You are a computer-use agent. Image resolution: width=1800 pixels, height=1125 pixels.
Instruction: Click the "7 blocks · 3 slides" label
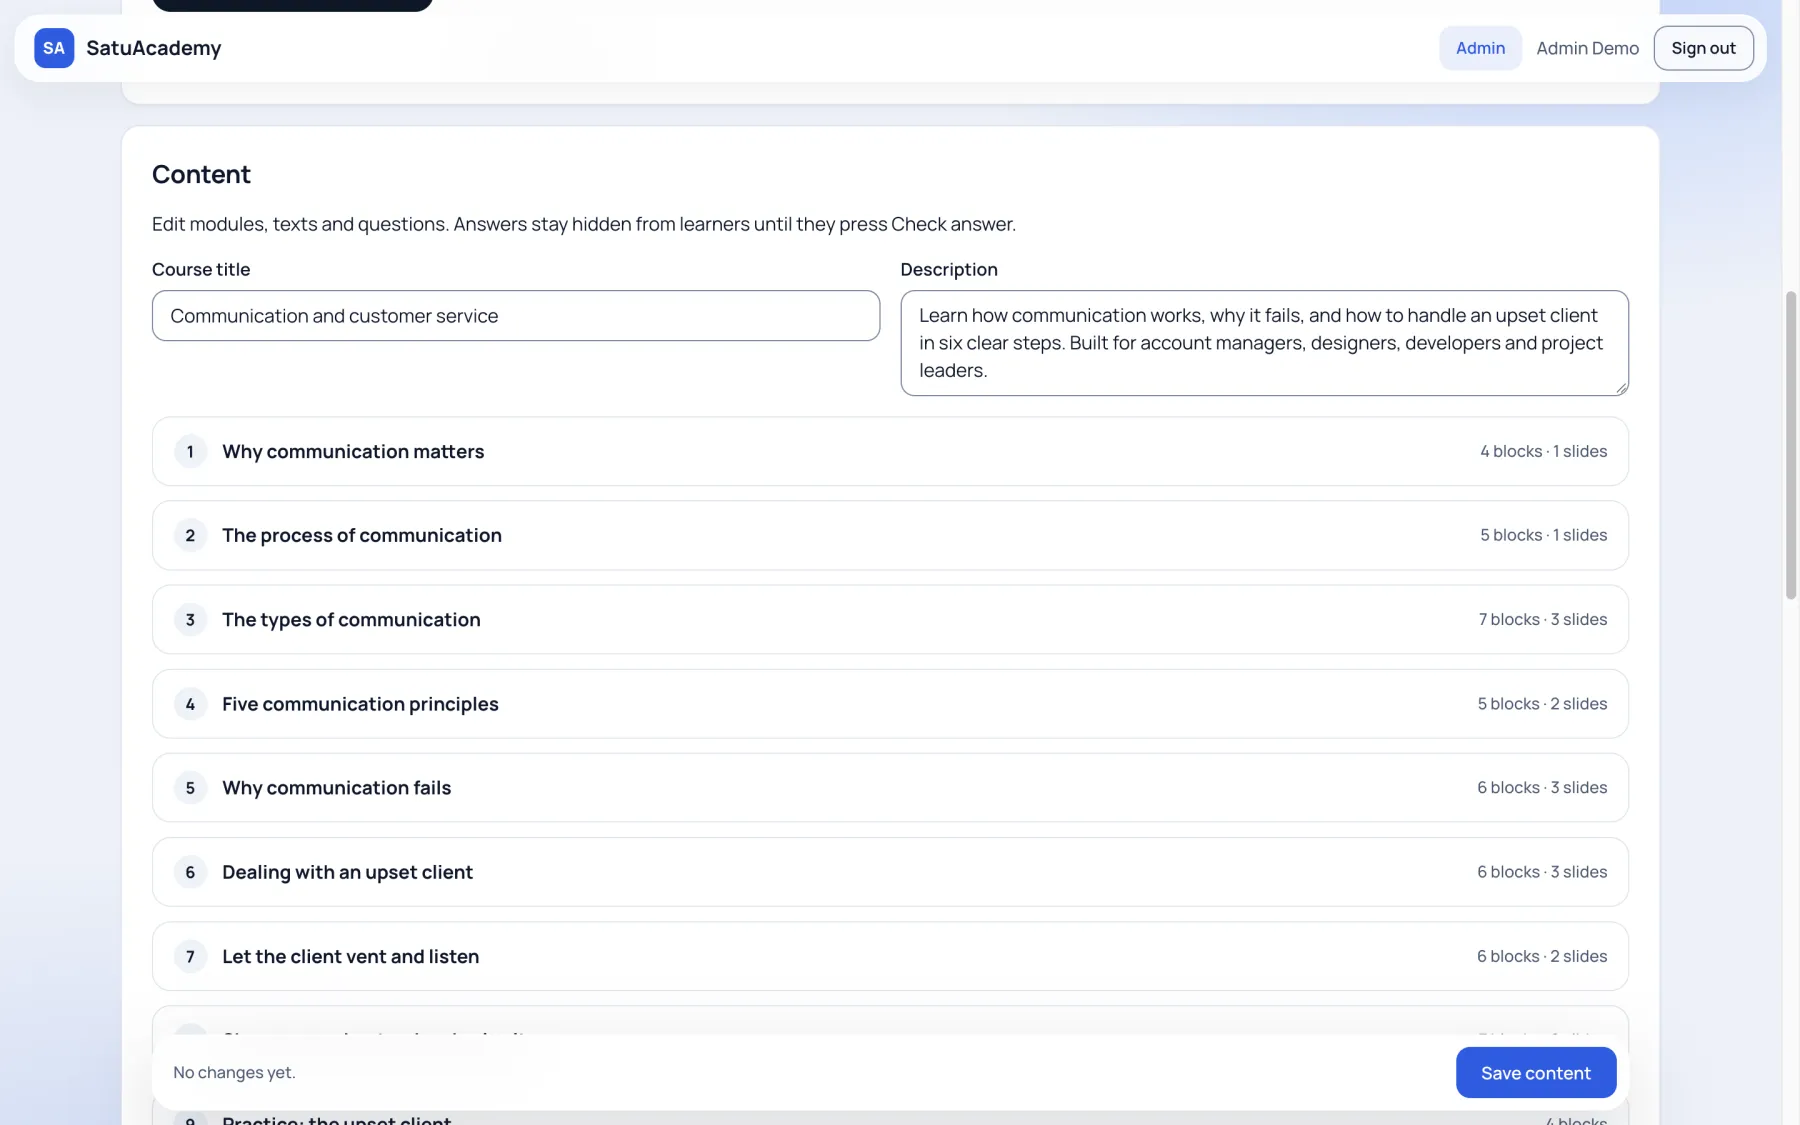click(1542, 619)
